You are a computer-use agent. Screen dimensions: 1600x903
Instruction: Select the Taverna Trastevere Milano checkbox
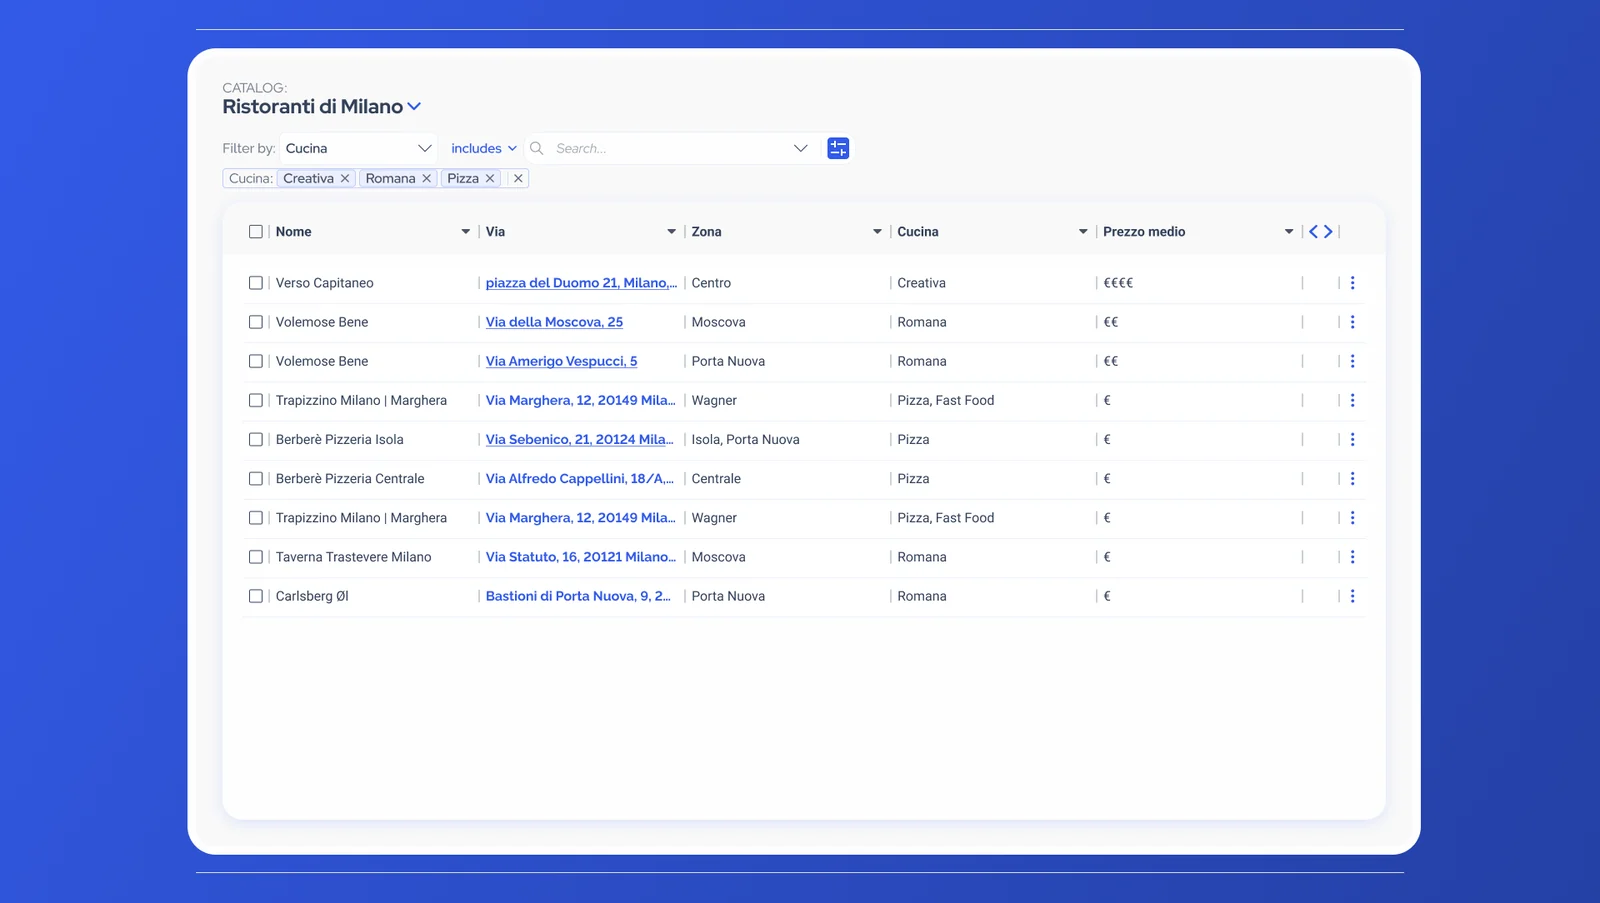pos(256,557)
